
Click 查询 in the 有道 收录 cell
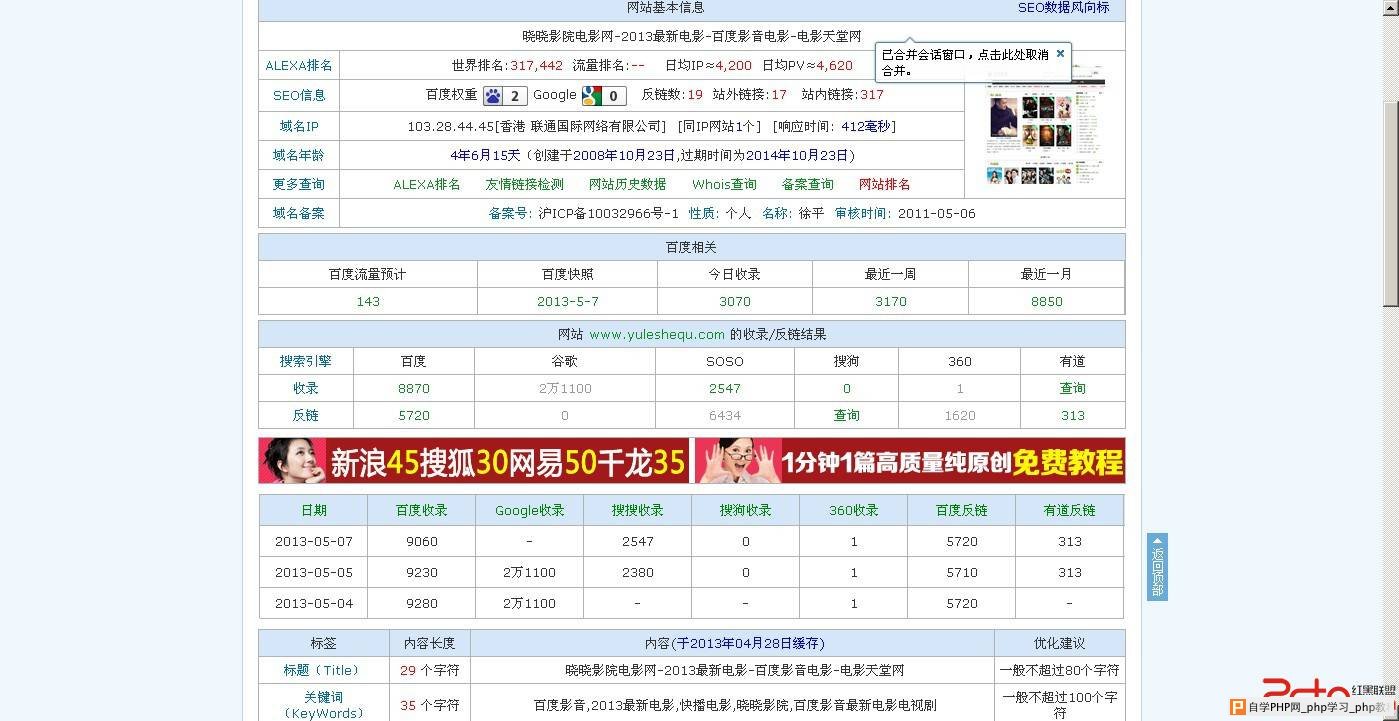(1072, 388)
